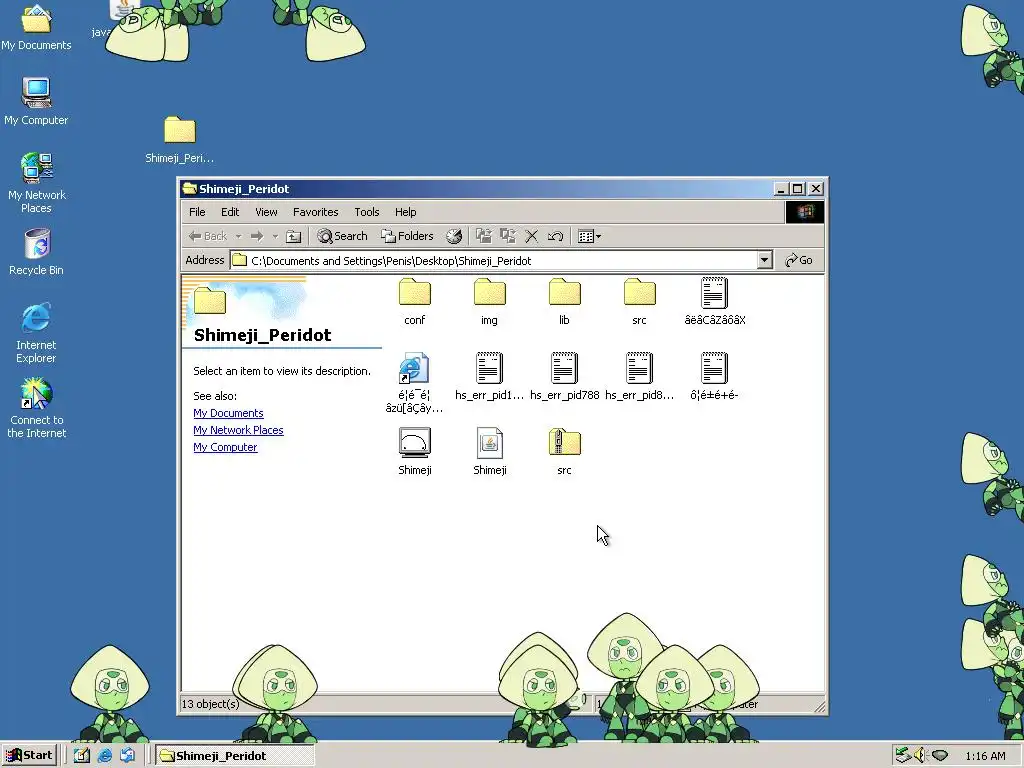Follow the My Documents link in side panel

(229, 413)
